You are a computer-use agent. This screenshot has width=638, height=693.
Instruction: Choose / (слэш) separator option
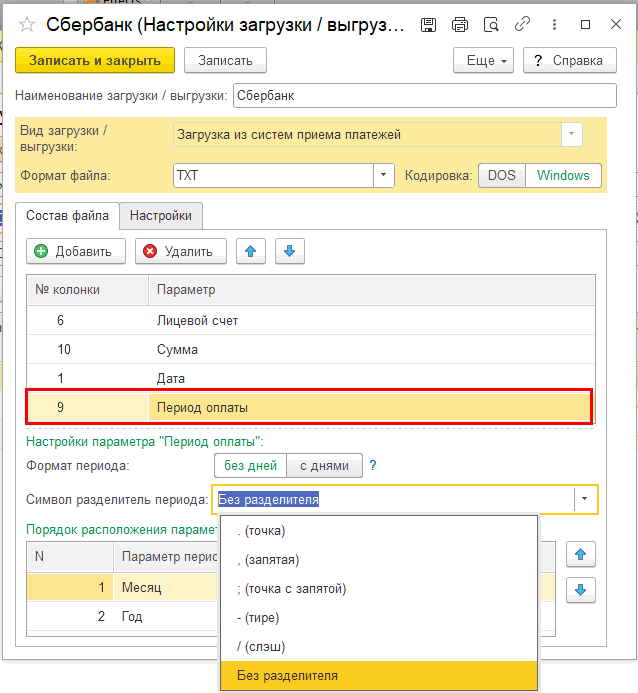tap(379, 647)
